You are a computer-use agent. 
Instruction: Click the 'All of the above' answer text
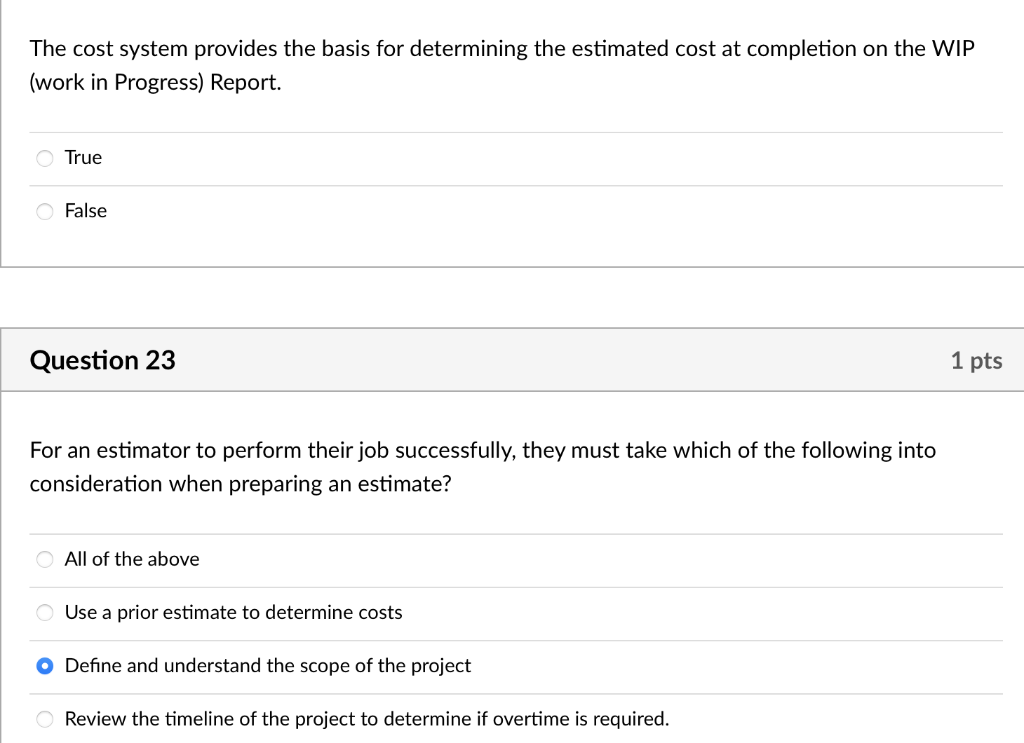[x=131, y=559]
